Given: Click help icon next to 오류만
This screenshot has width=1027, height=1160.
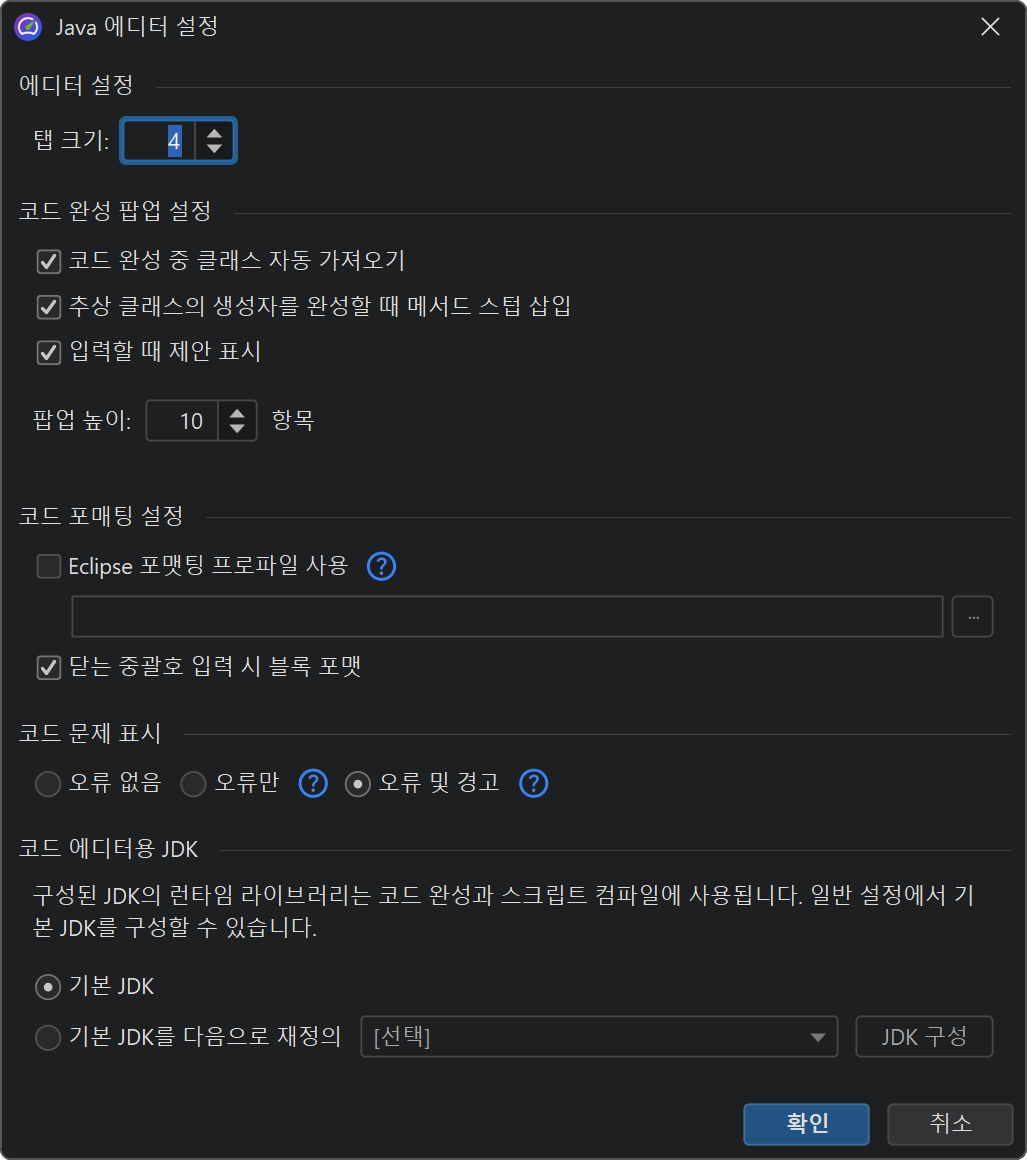Looking at the screenshot, I should pyautogui.click(x=314, y=783).
